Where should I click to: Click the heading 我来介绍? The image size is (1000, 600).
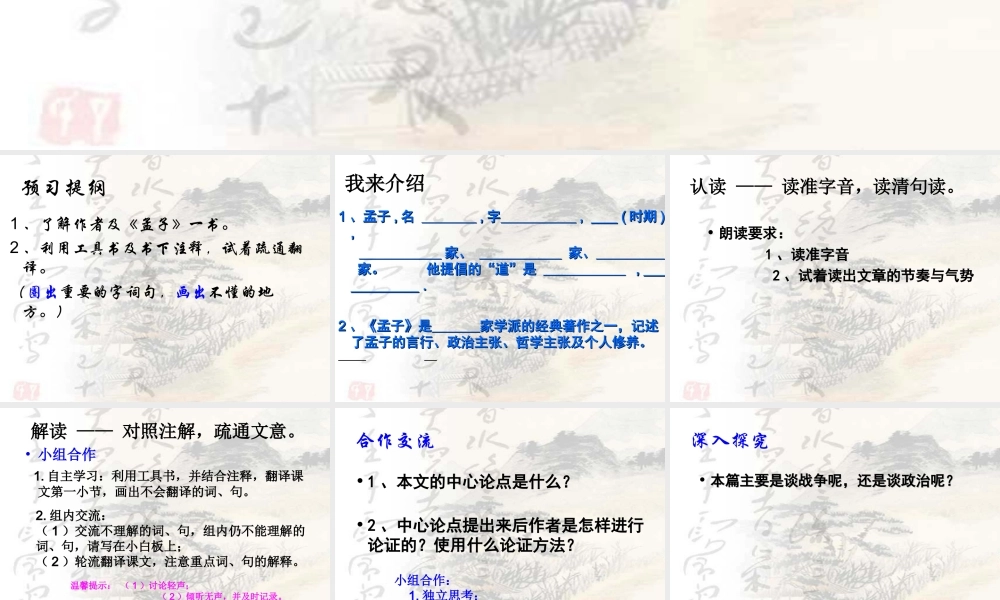[x=385, y=184]
